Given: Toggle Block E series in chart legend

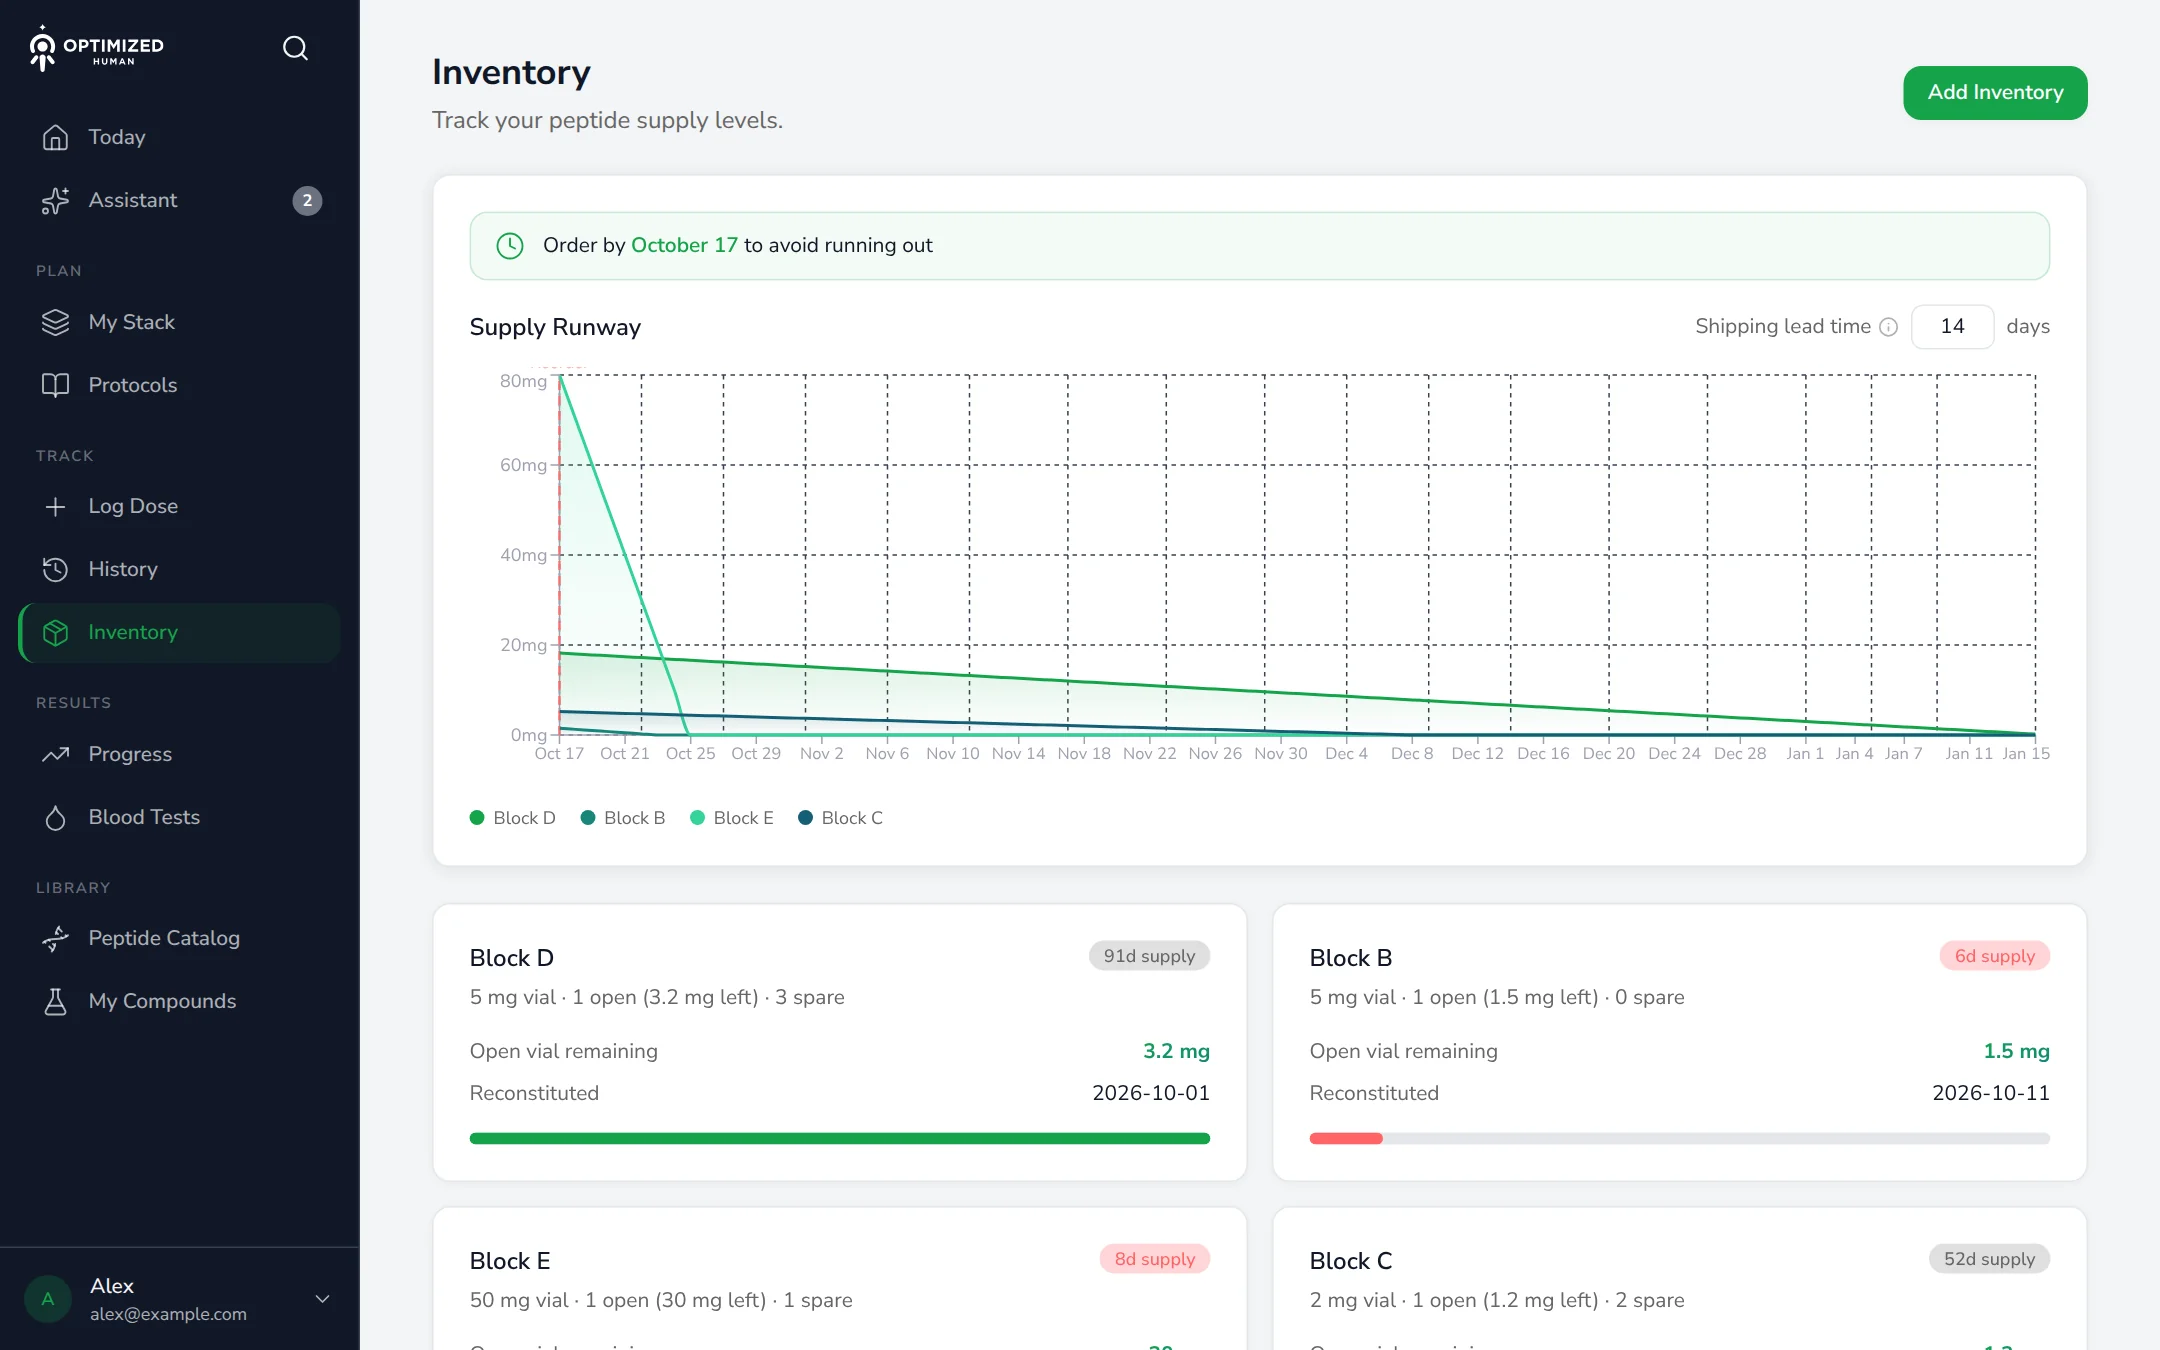Looking at the screenshot, I should point(732,818).
